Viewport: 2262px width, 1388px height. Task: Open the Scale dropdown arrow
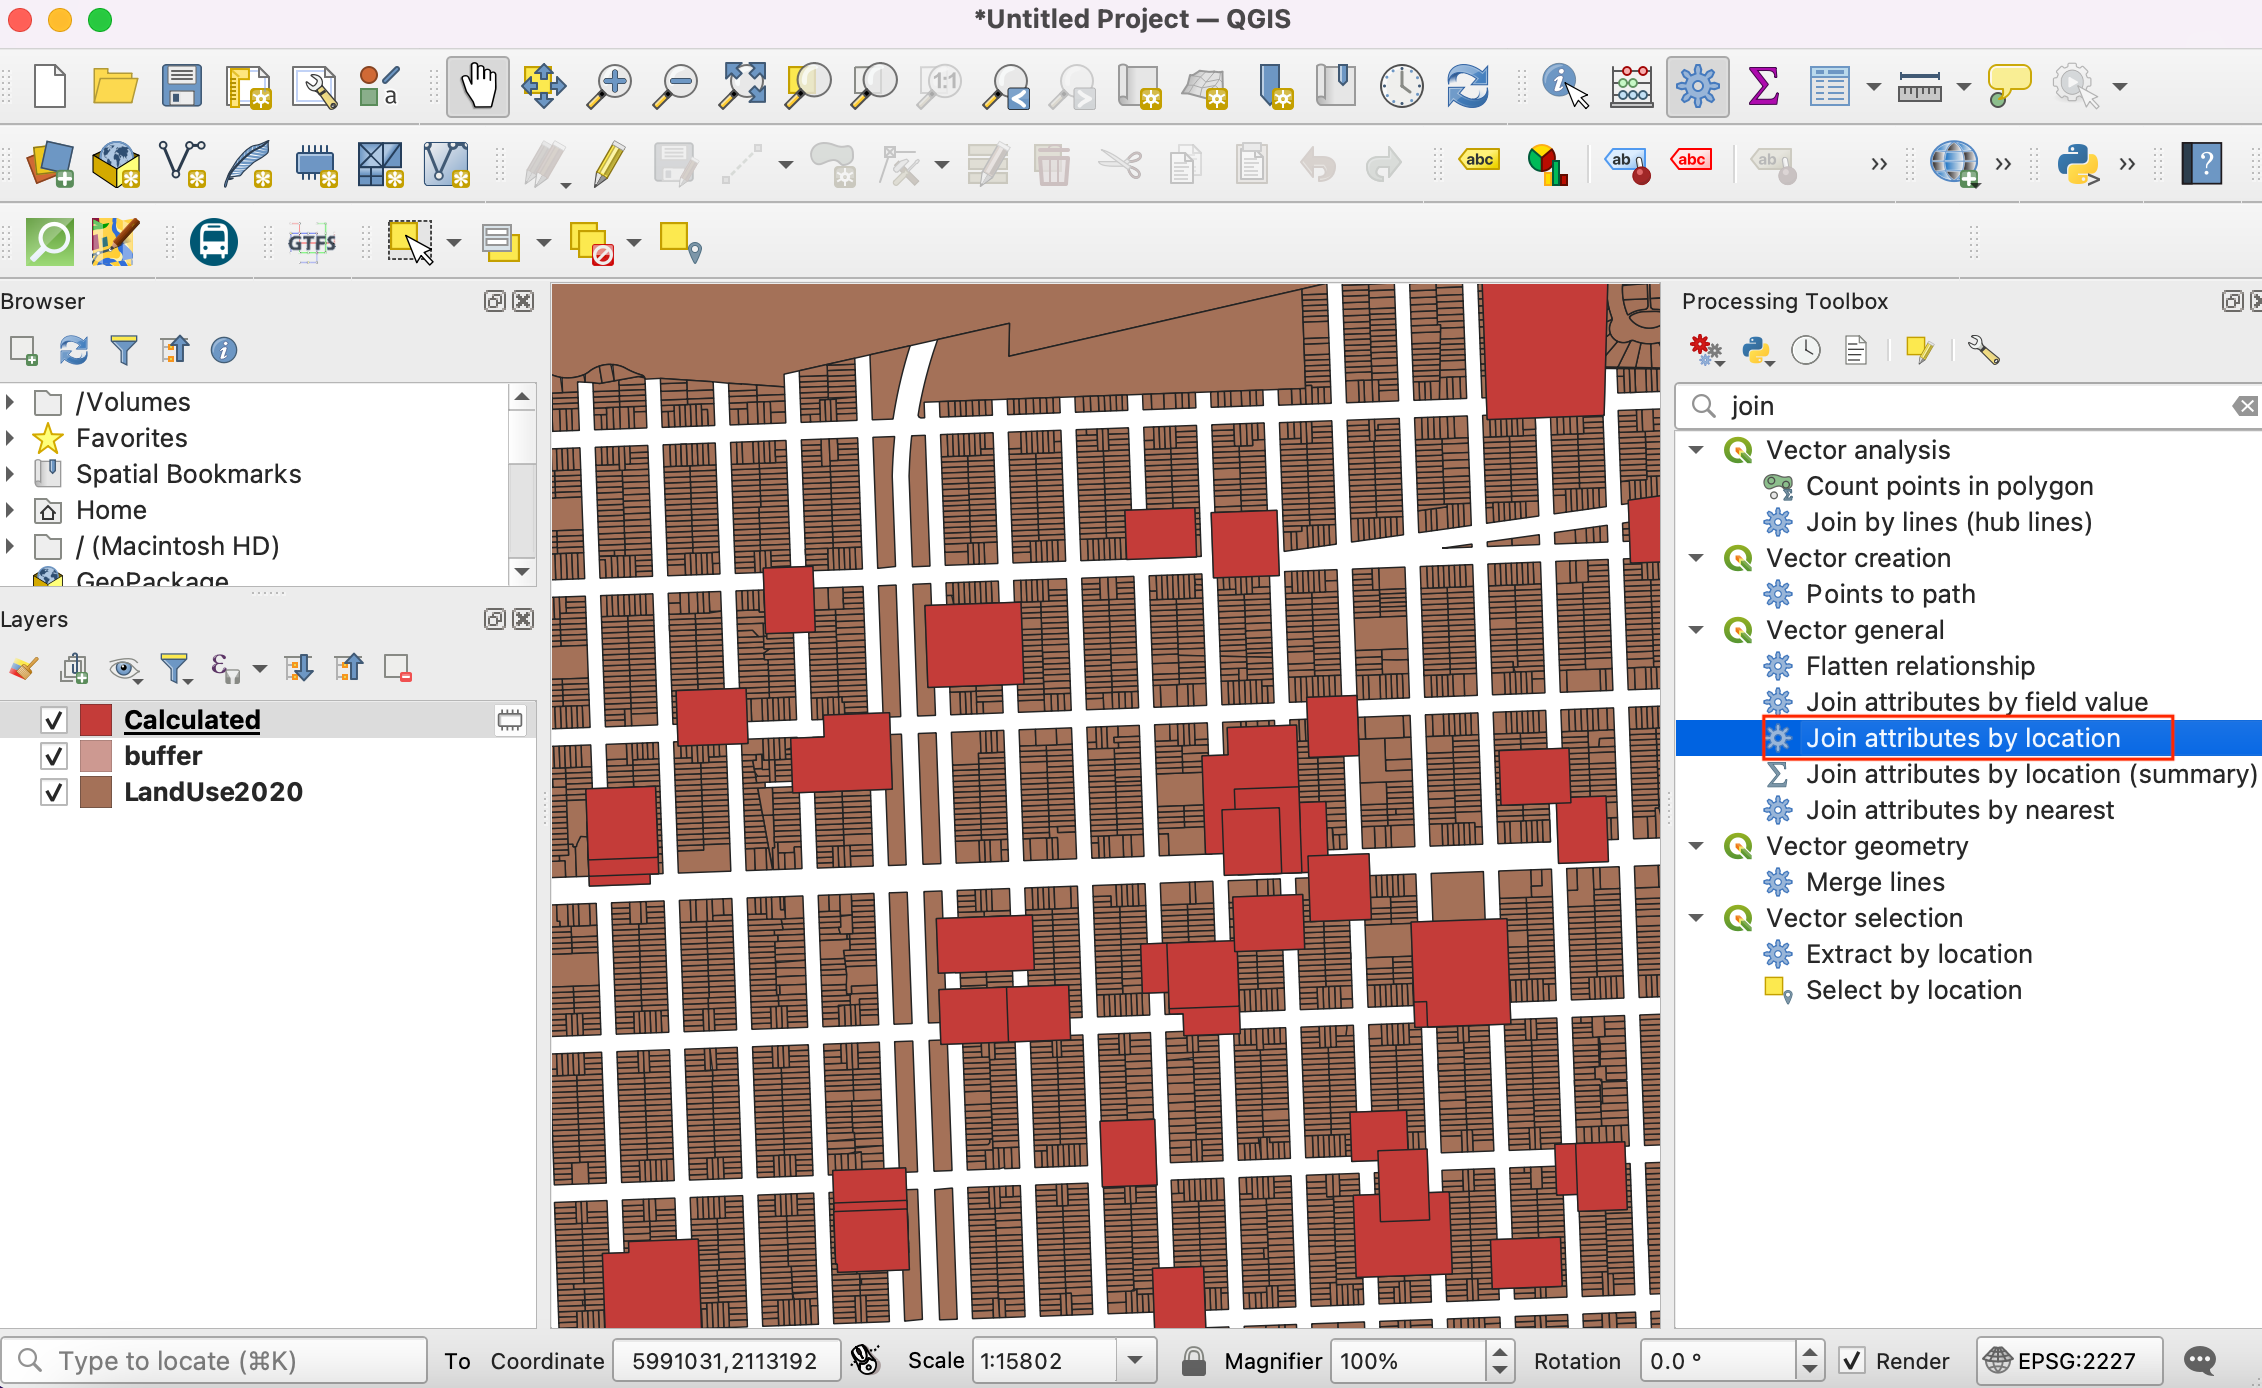pyautogui.click(x=1135, y=1361)
